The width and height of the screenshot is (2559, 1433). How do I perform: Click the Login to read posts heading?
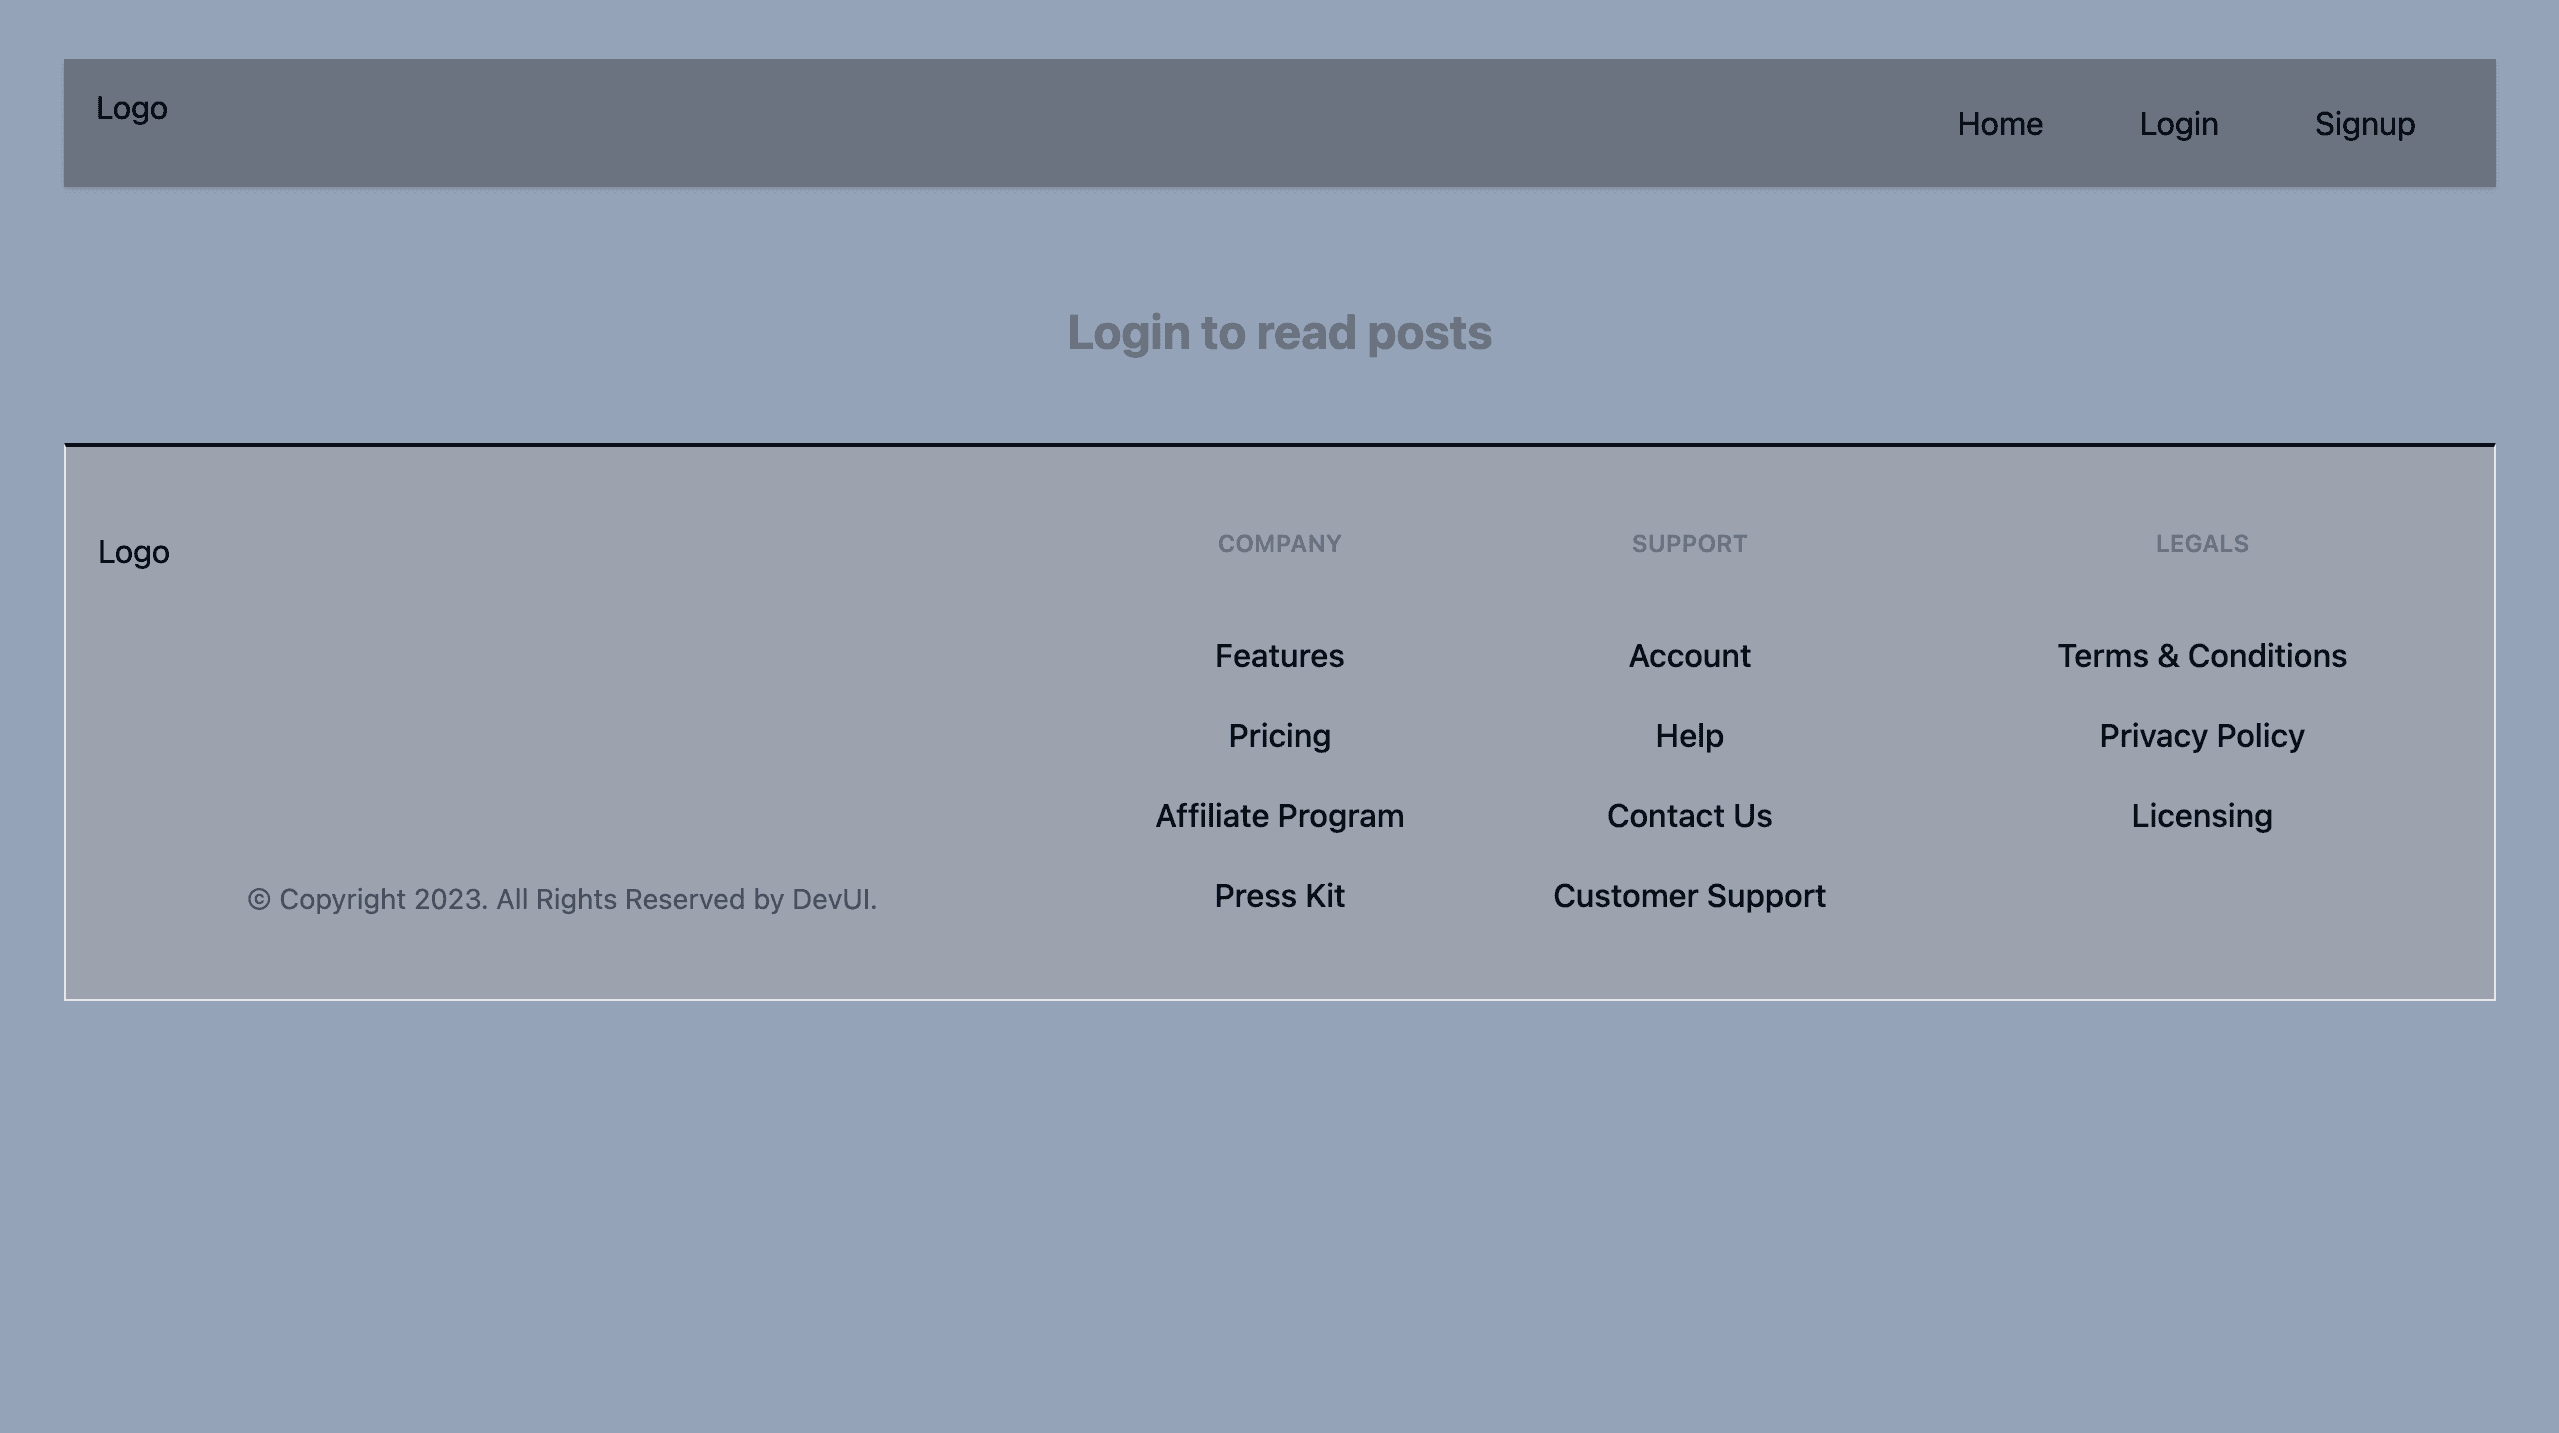[1279, 333]
